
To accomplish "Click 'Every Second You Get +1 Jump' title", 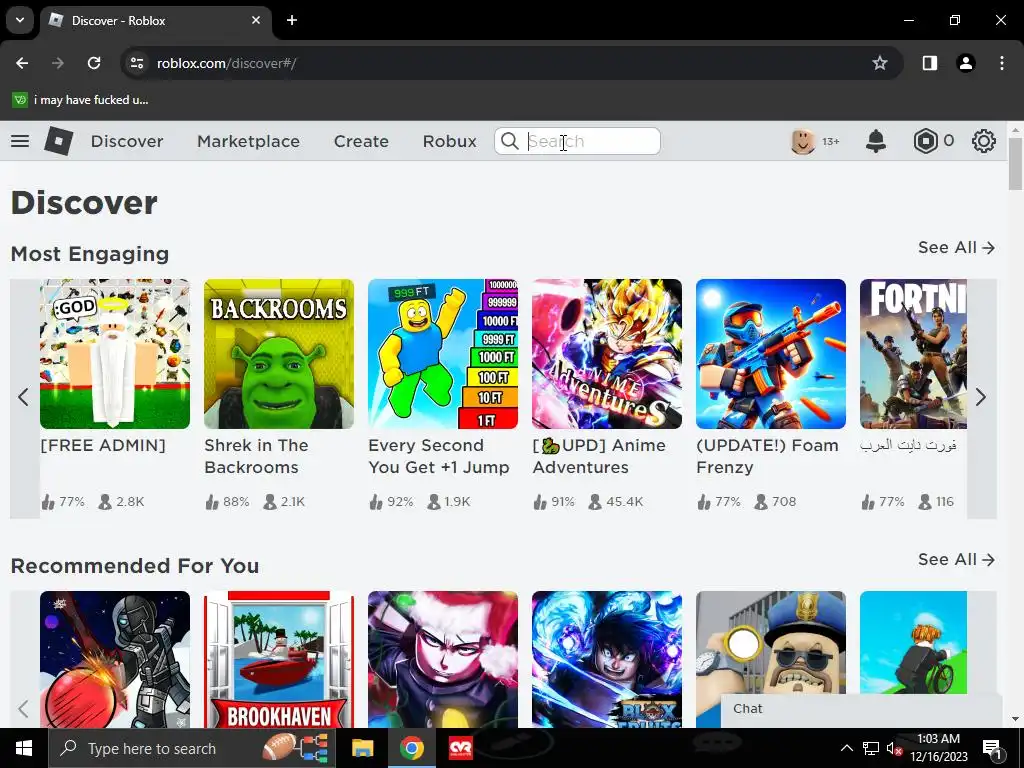I will [x=439, y=456].
